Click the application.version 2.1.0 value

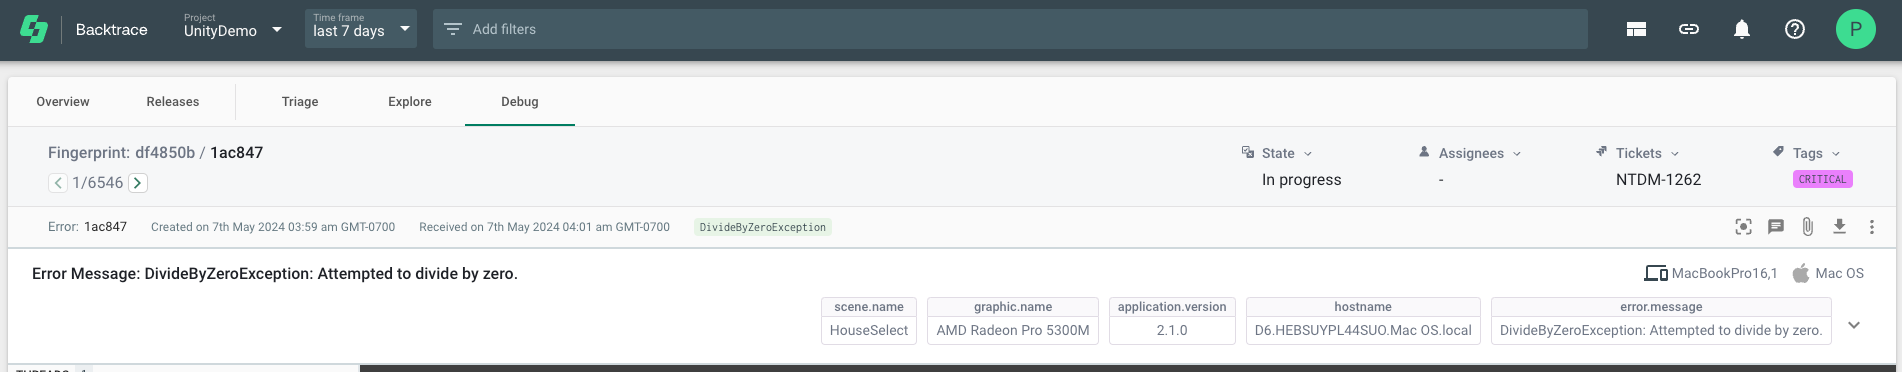click(x=1172, y=331)
